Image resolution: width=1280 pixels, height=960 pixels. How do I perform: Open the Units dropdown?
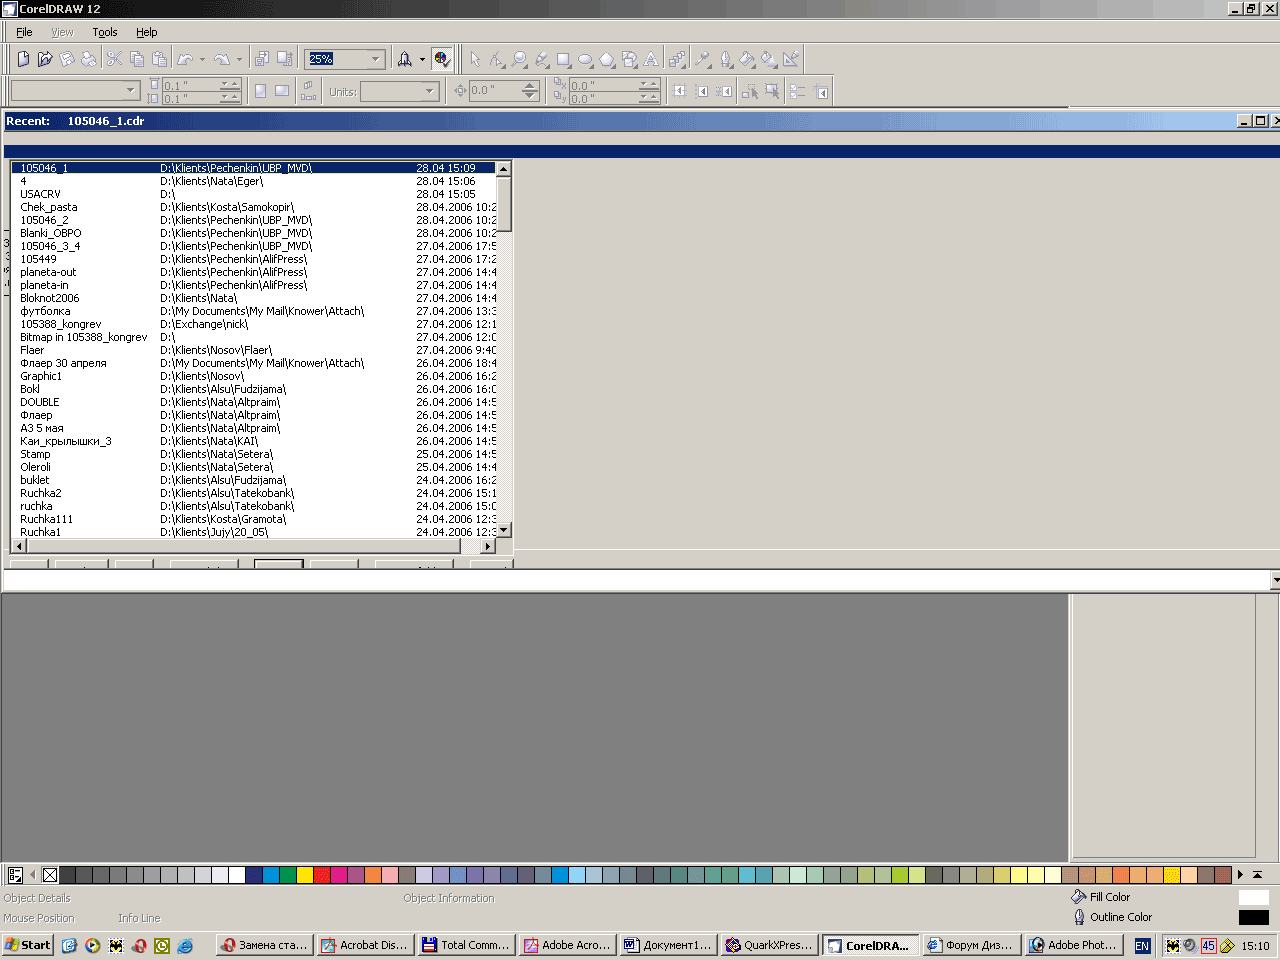point(430,91)
